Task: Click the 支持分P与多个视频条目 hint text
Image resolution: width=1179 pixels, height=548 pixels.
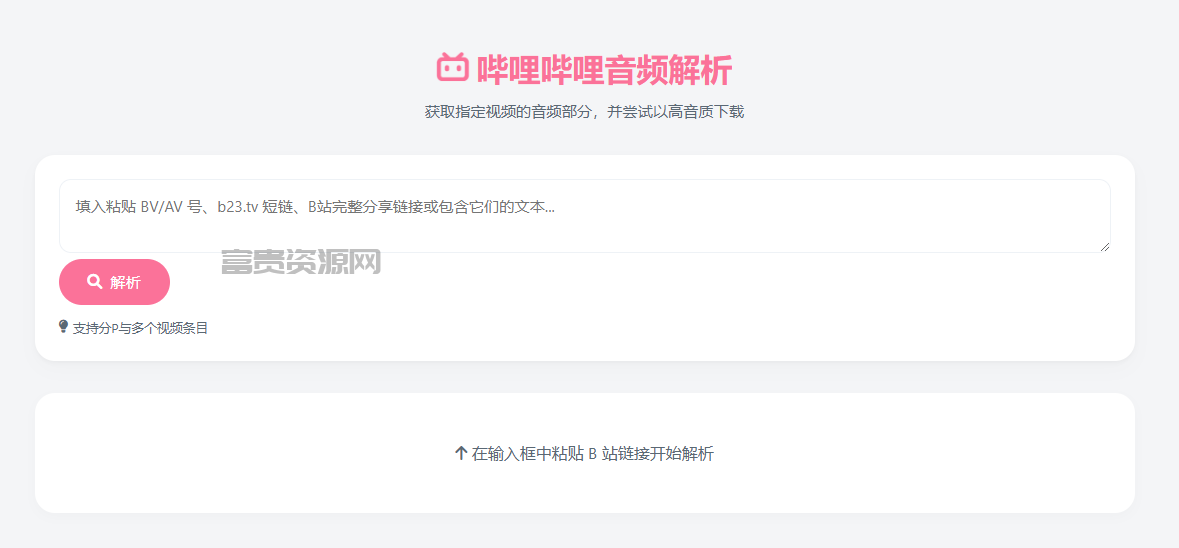Action: click(140, 328)
